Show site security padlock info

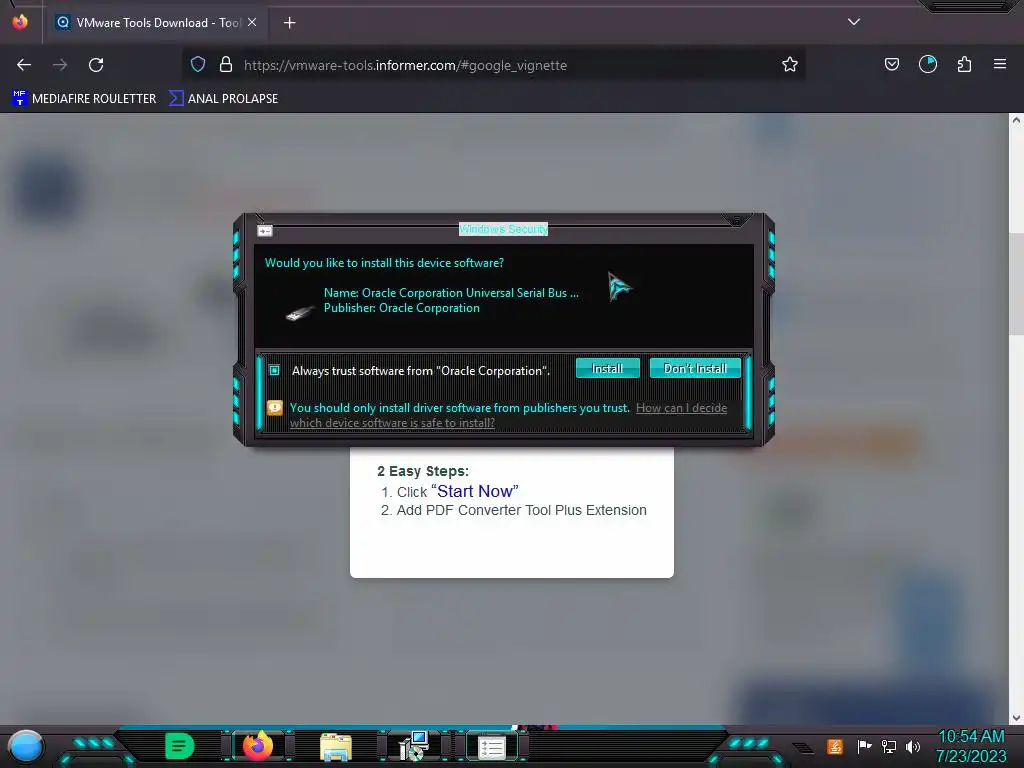point(226,64)
